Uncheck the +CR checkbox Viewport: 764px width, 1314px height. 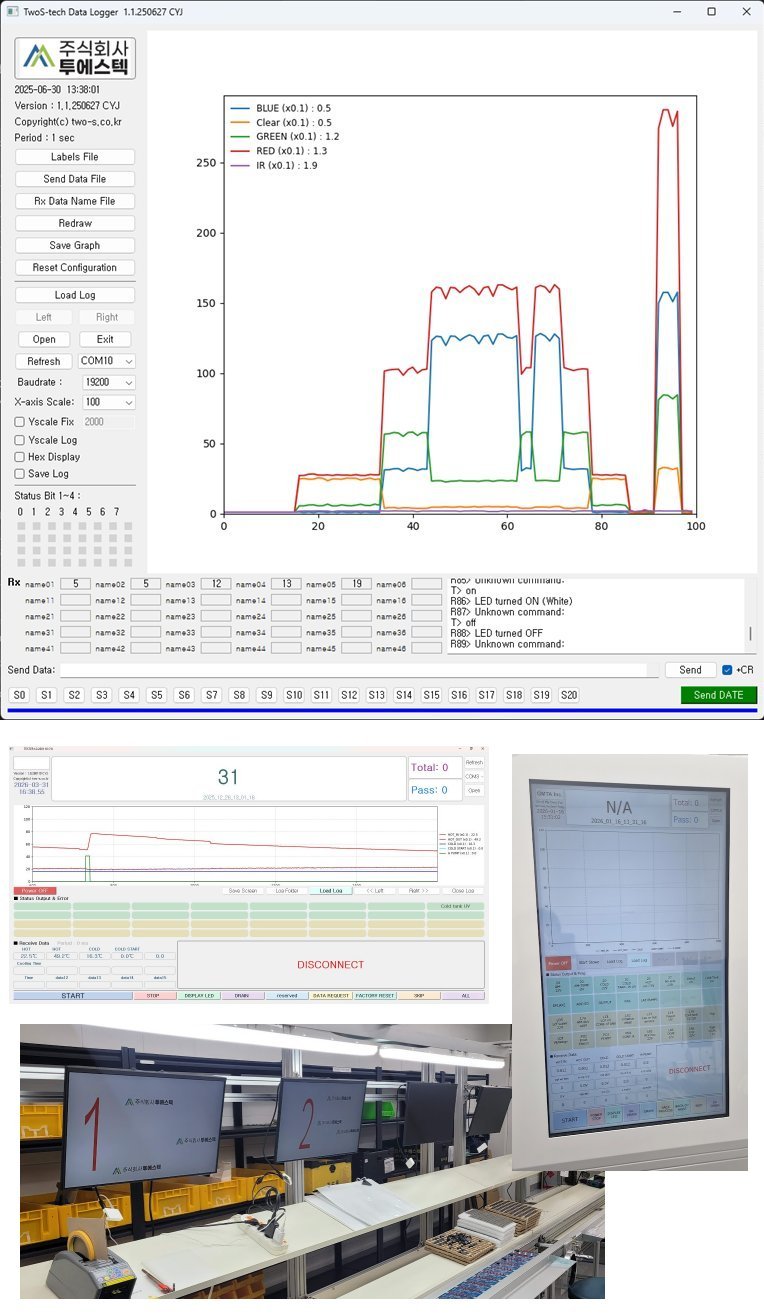click(x=727, y=670)
